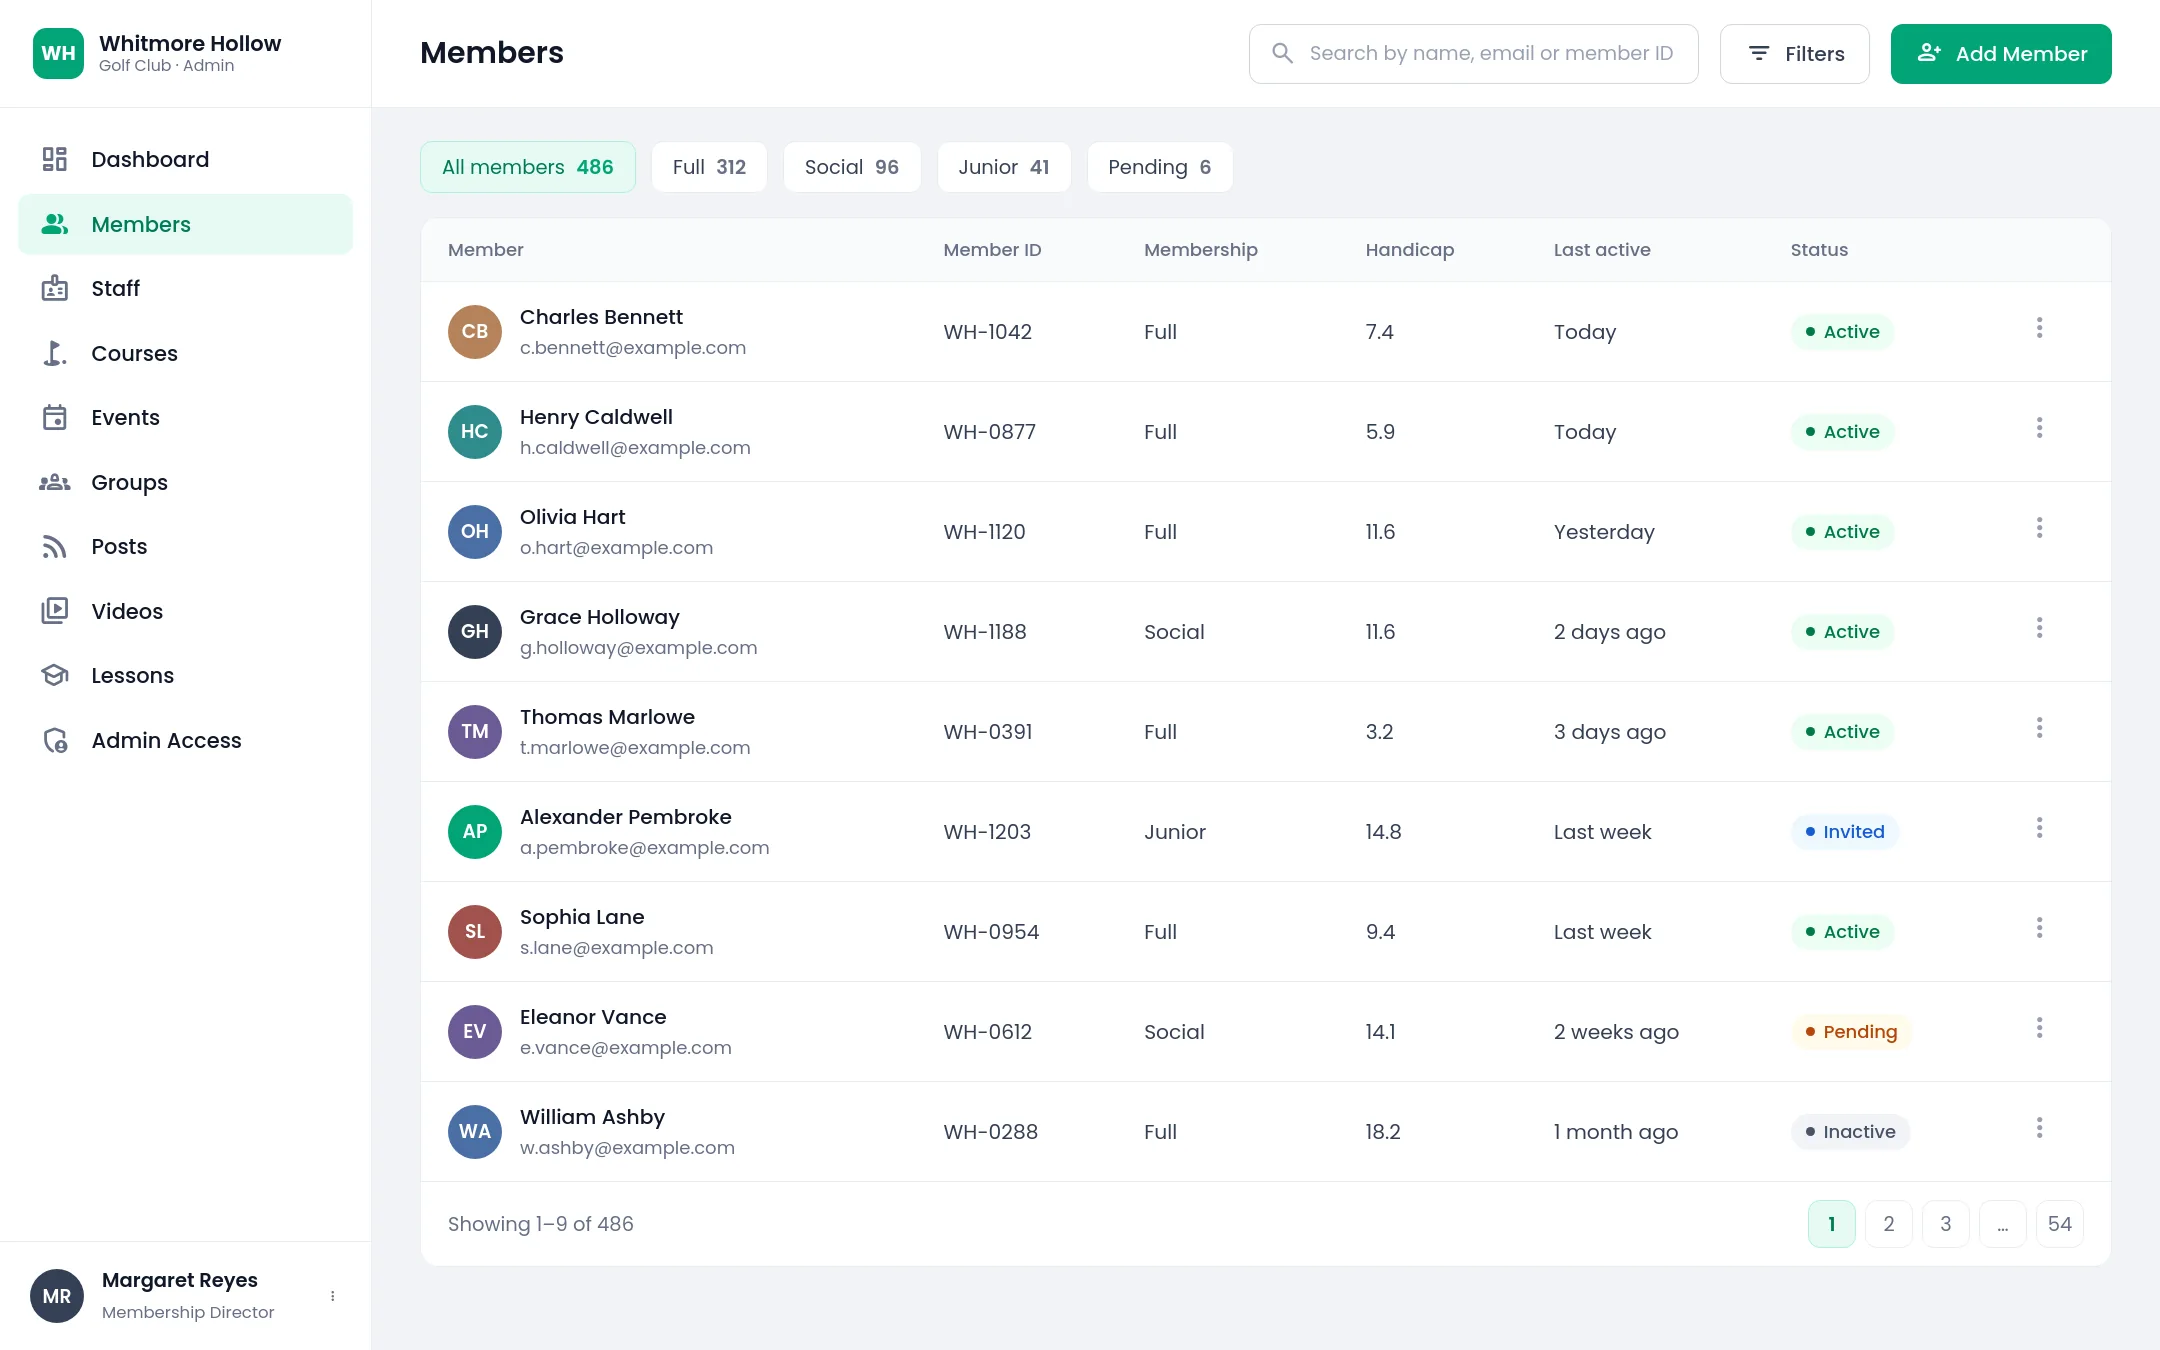Screen dimensions: 2160x1350
Task: Open the Dashboard menu item
Action: [x=186, y=159]
